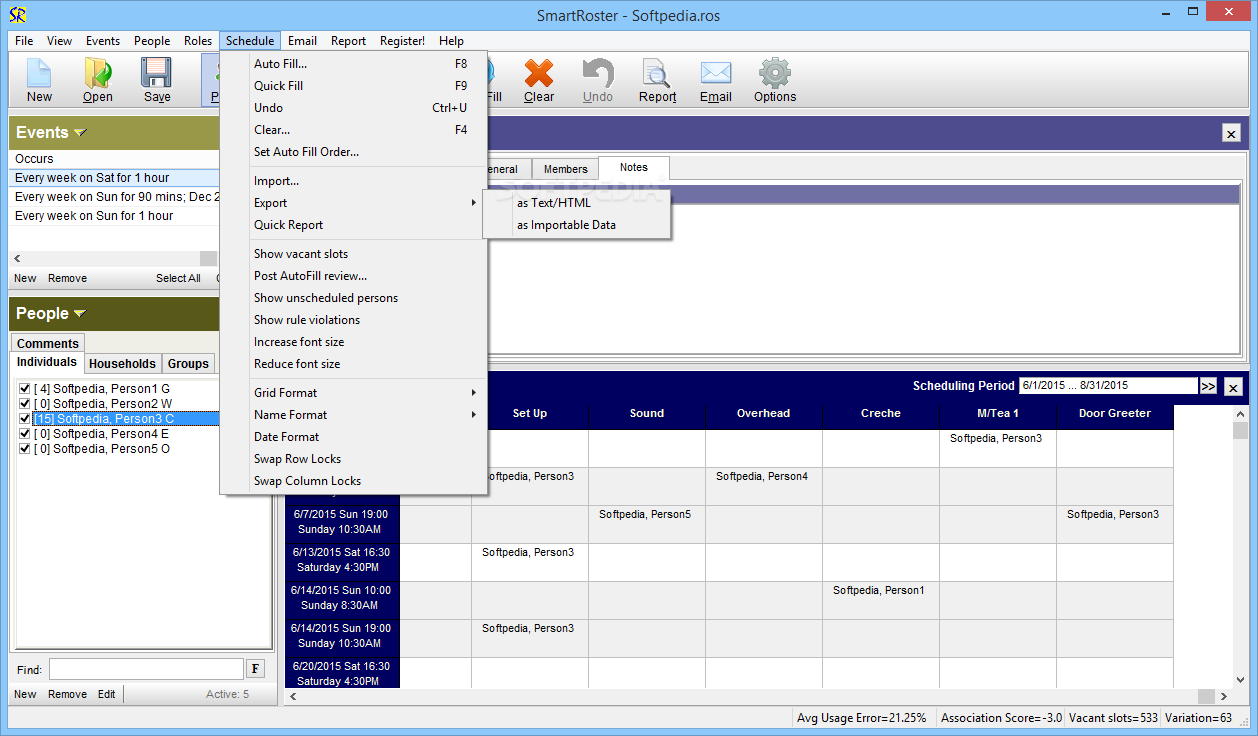The width and height of the screenshot is (1258, 736).
Task: Open the Comments tab
Action: coord(47,343)
